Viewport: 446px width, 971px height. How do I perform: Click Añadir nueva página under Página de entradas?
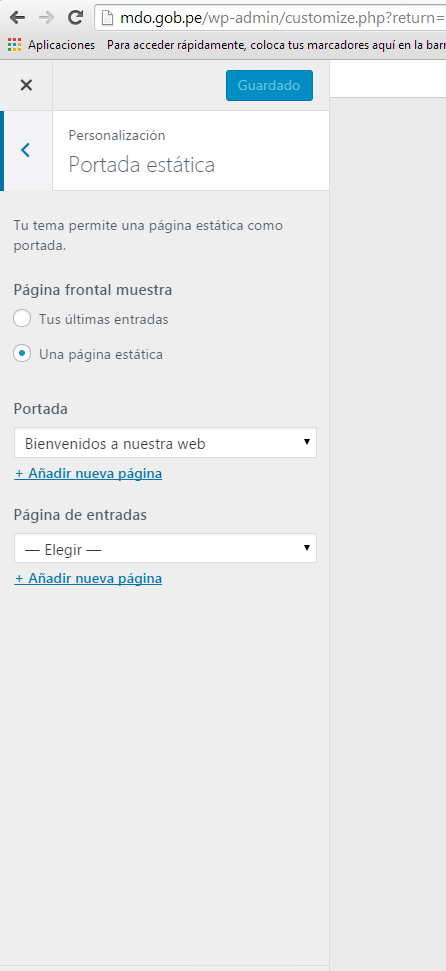coord(89,579)
